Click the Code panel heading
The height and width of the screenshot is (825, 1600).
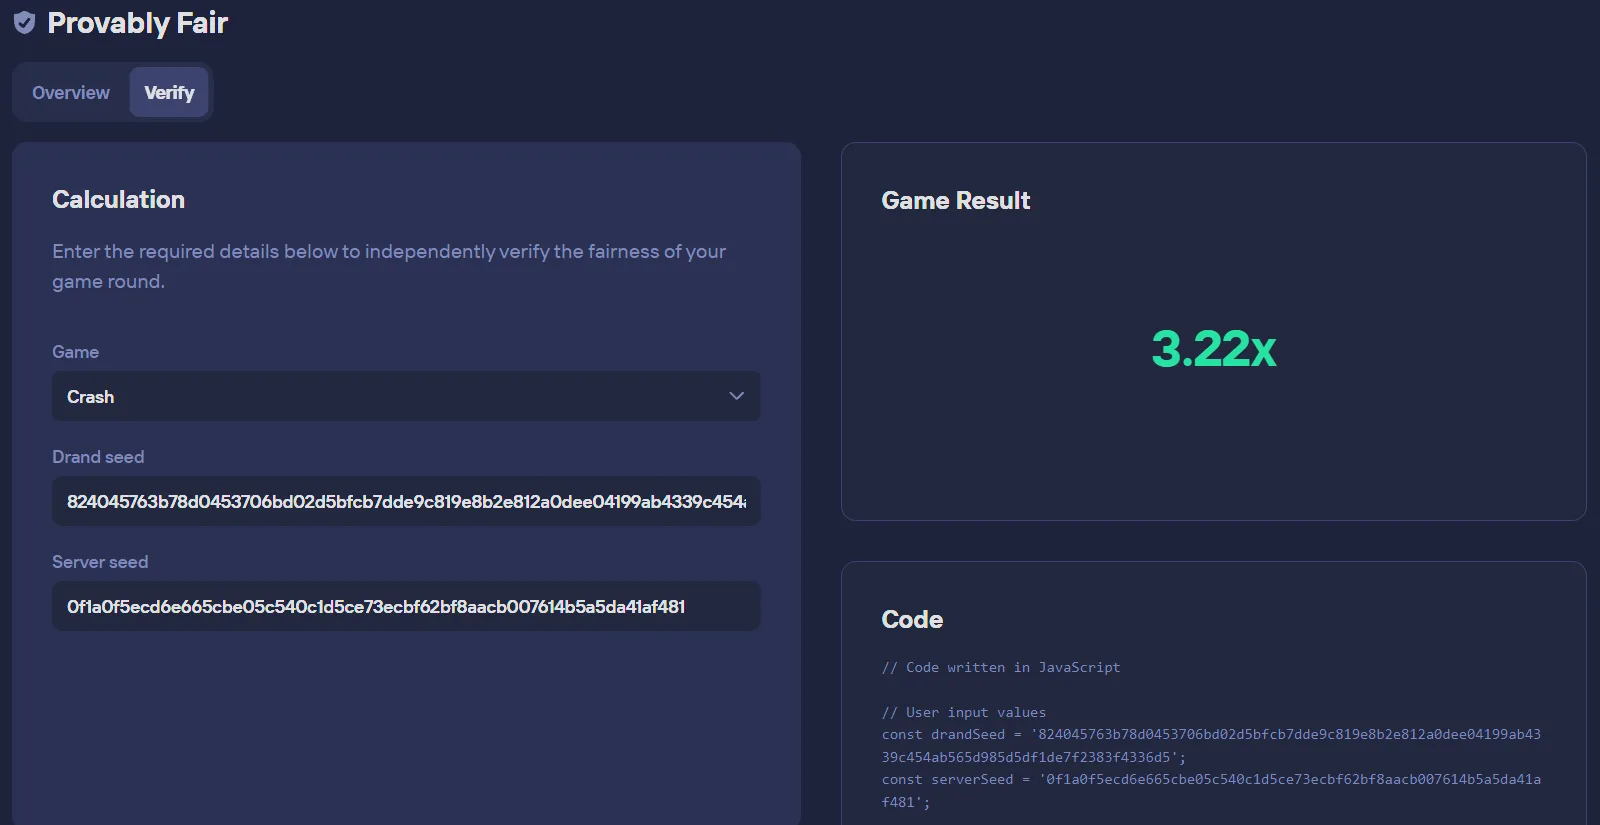point(912,620)
